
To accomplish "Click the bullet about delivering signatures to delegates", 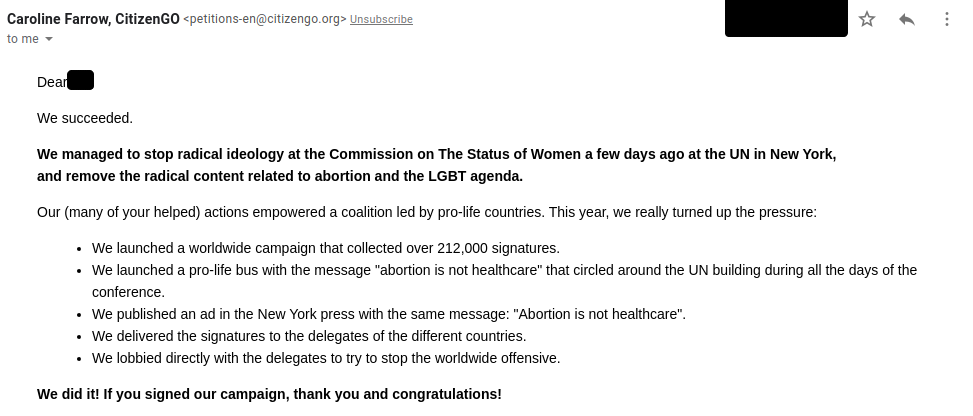I will (x=309, y=336).
